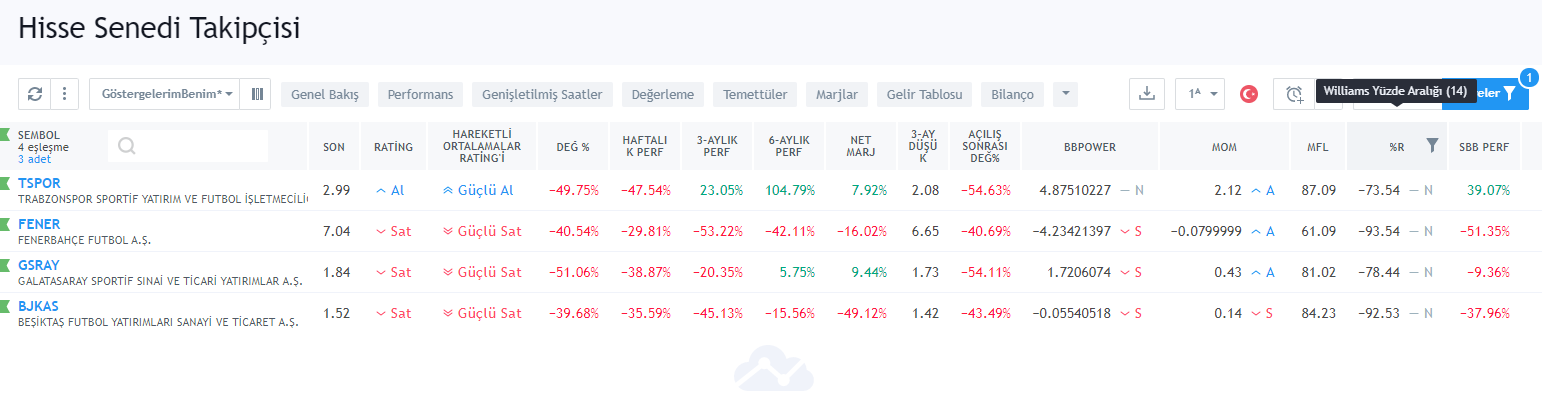Sort by the DEĞ % column header
1542x394 pixels.
(573, 147)
